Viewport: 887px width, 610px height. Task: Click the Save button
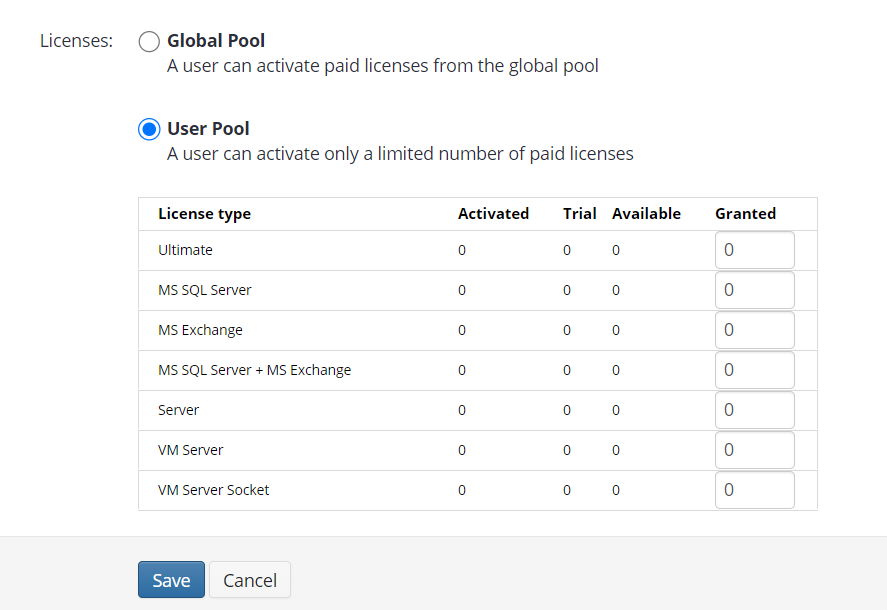point(170,580)
